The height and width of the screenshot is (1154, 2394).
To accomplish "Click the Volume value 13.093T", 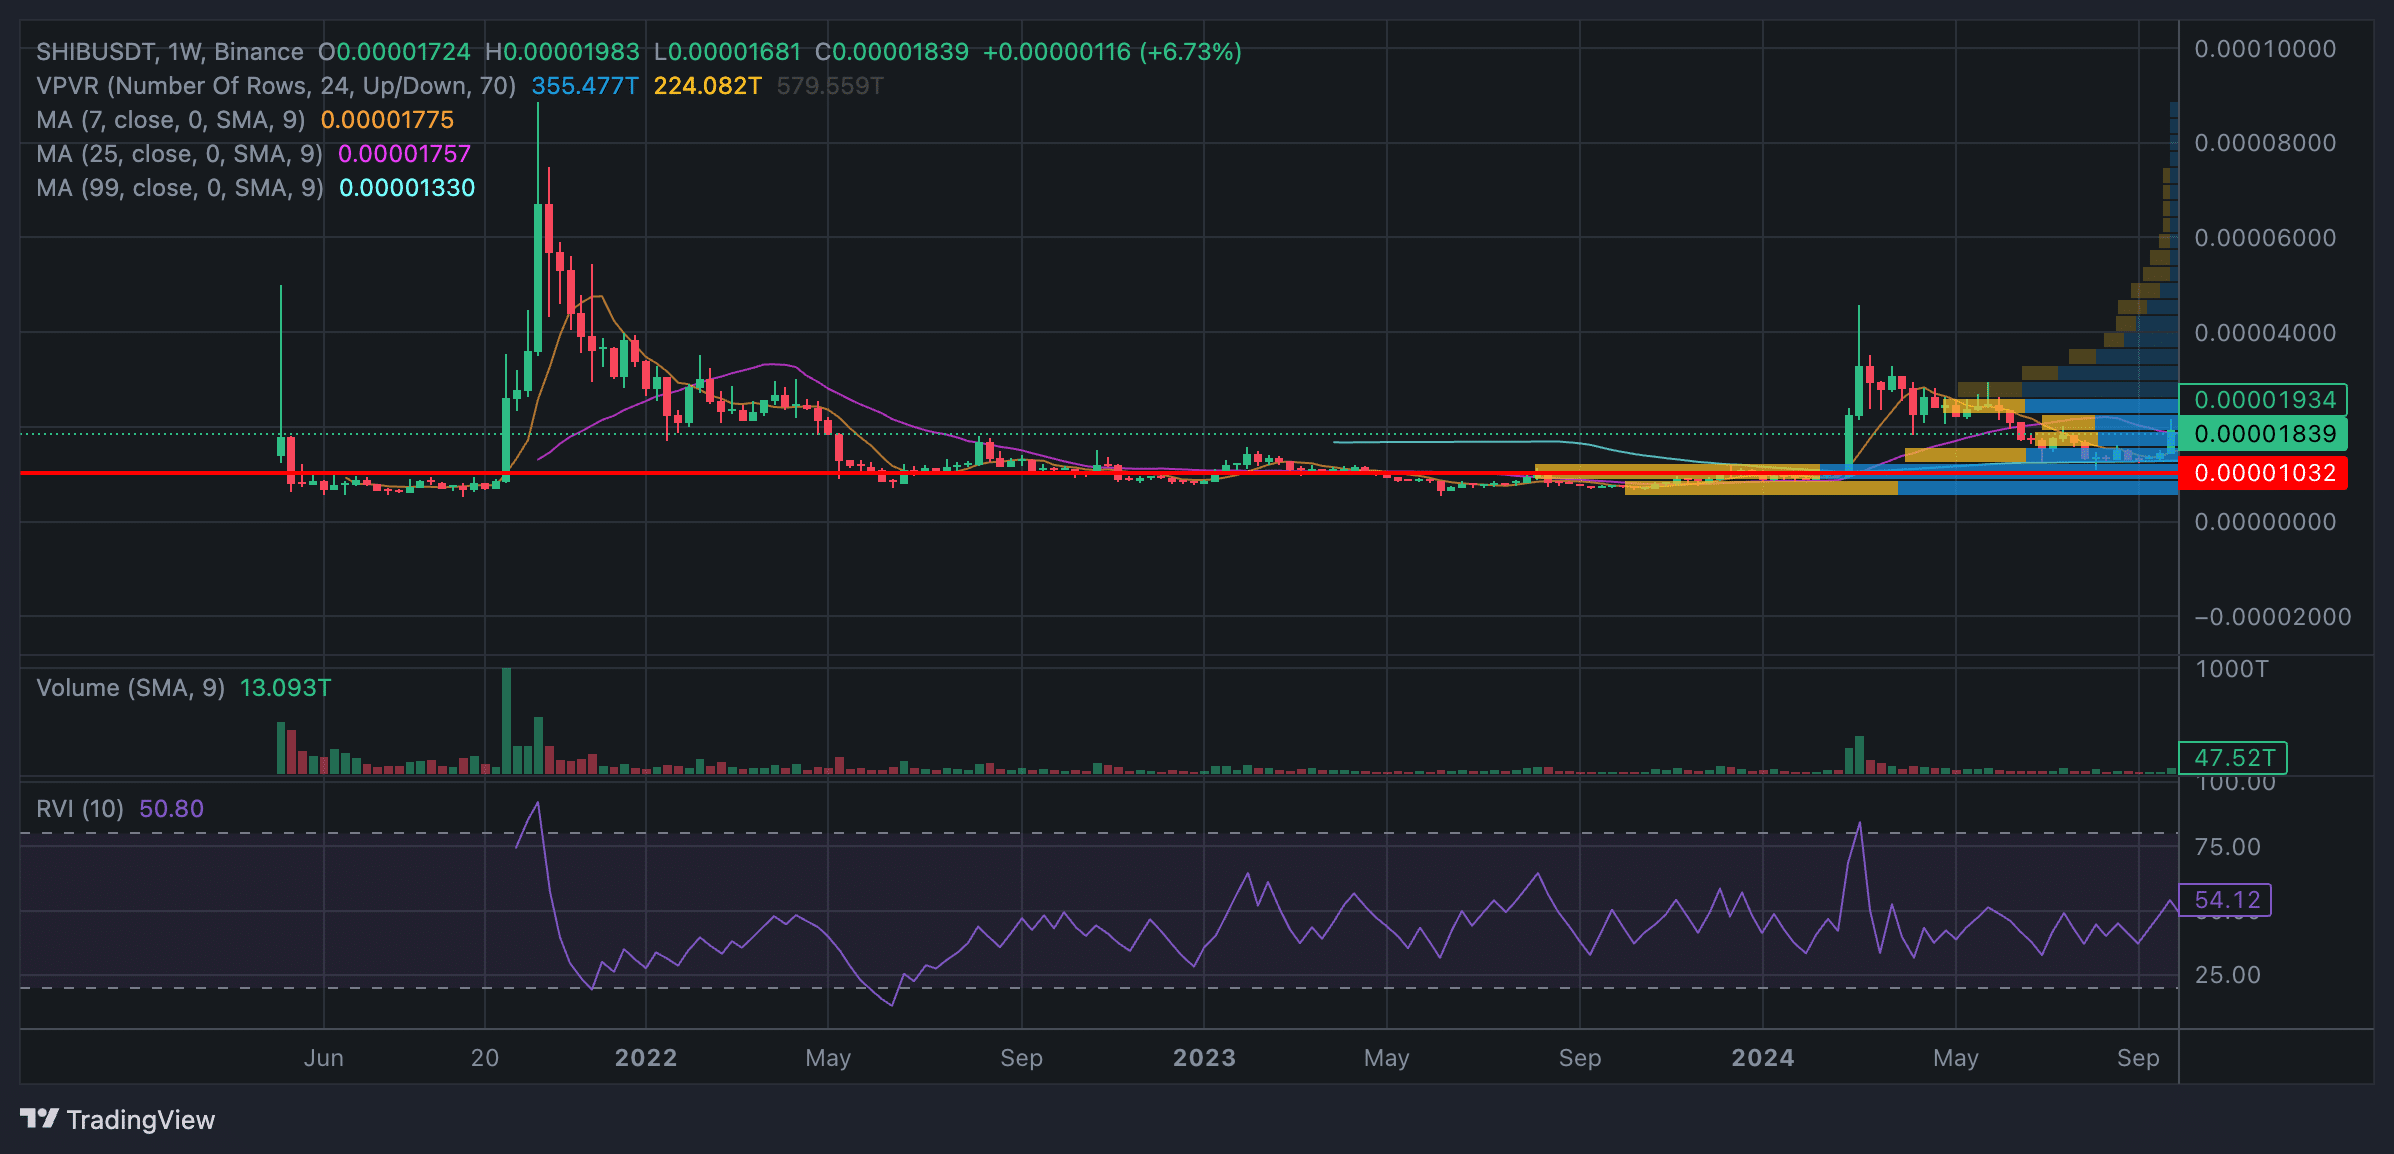I will pos(285,688).
